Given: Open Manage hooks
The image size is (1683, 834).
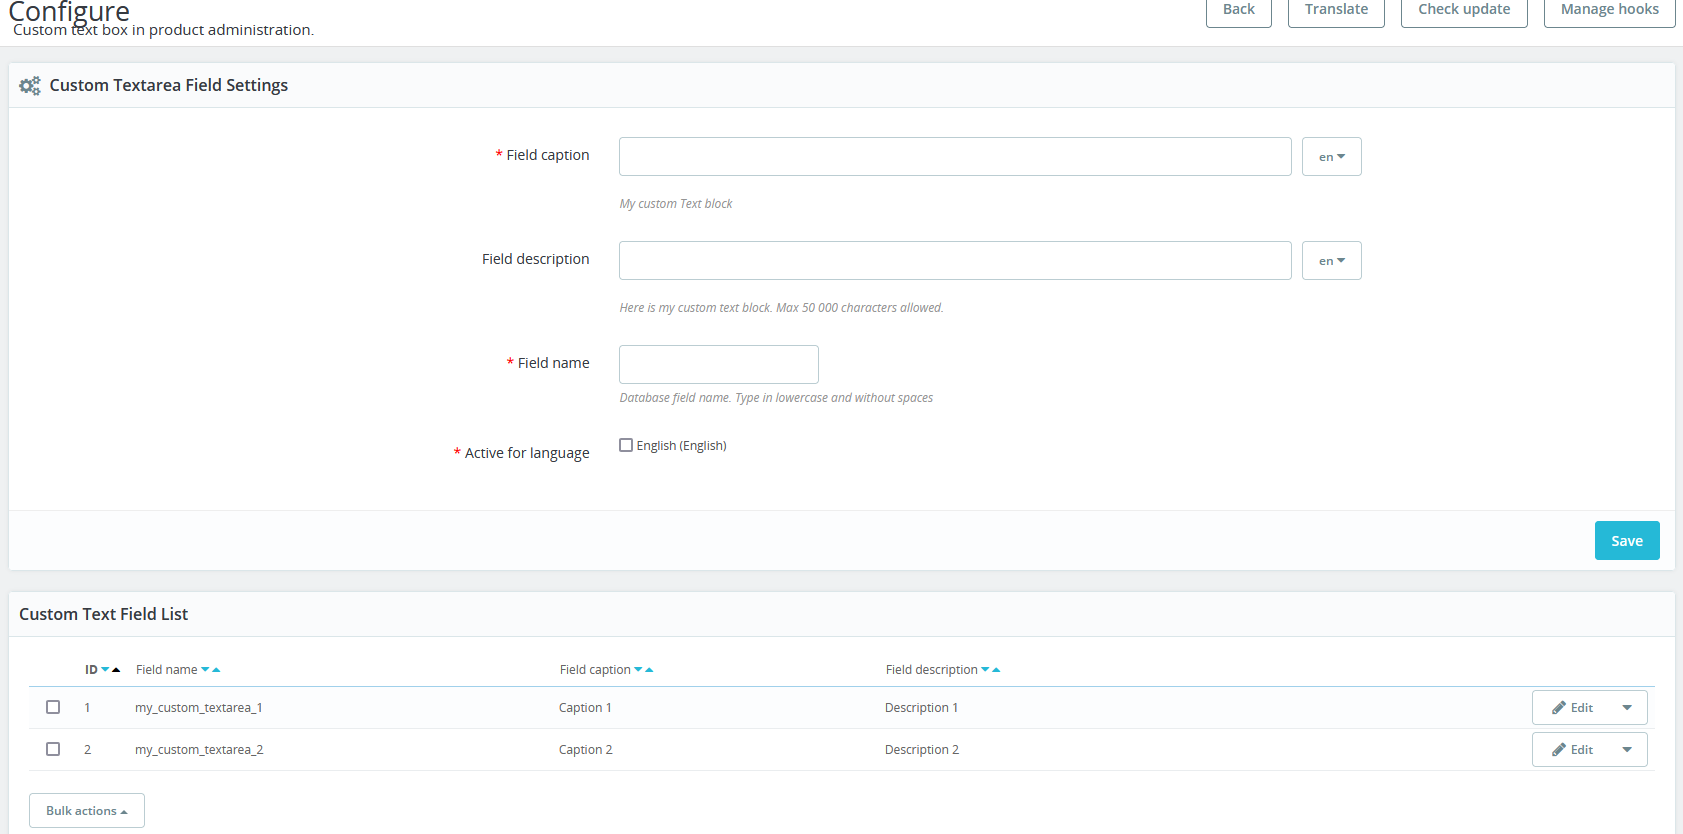Looking at the screenshot, I should point(1609,10).
